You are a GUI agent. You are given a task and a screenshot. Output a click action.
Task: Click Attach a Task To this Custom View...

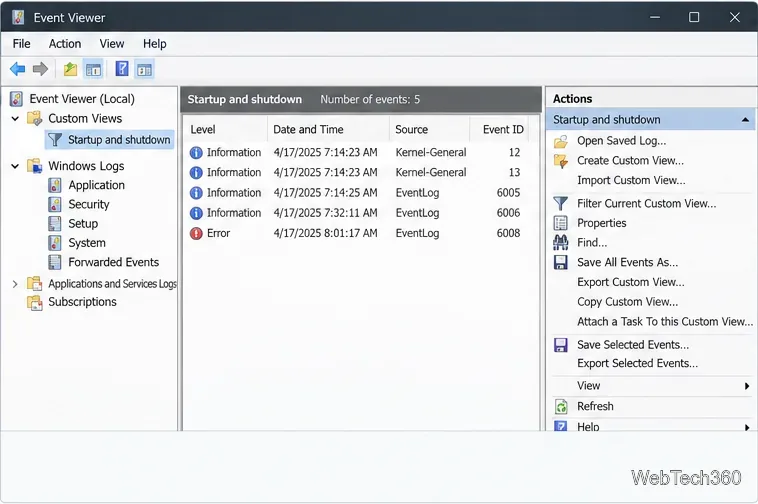(x=665, y=322)
